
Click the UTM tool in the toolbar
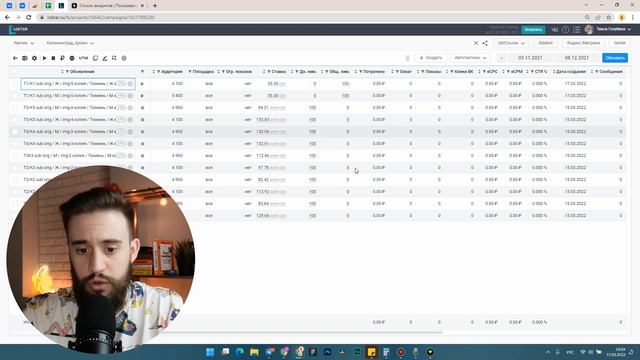83,58
